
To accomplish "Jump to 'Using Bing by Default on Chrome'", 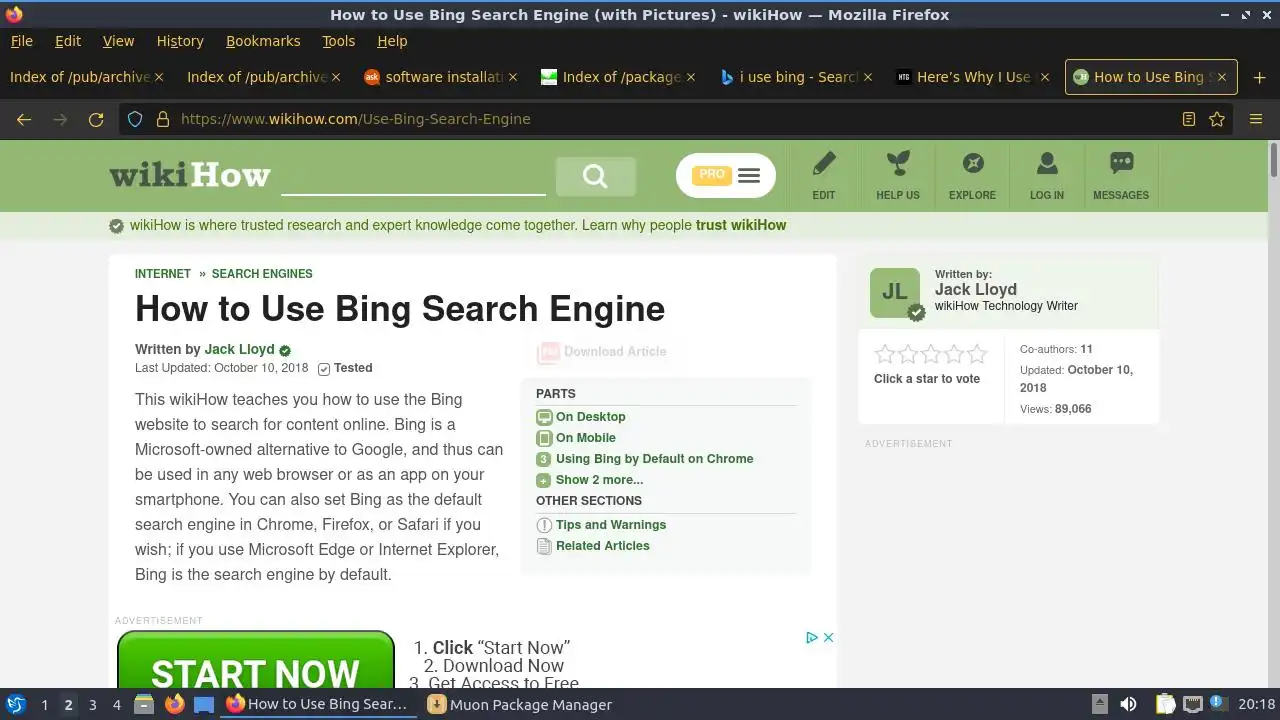I will pyautogui.click(x=654, y=459).
